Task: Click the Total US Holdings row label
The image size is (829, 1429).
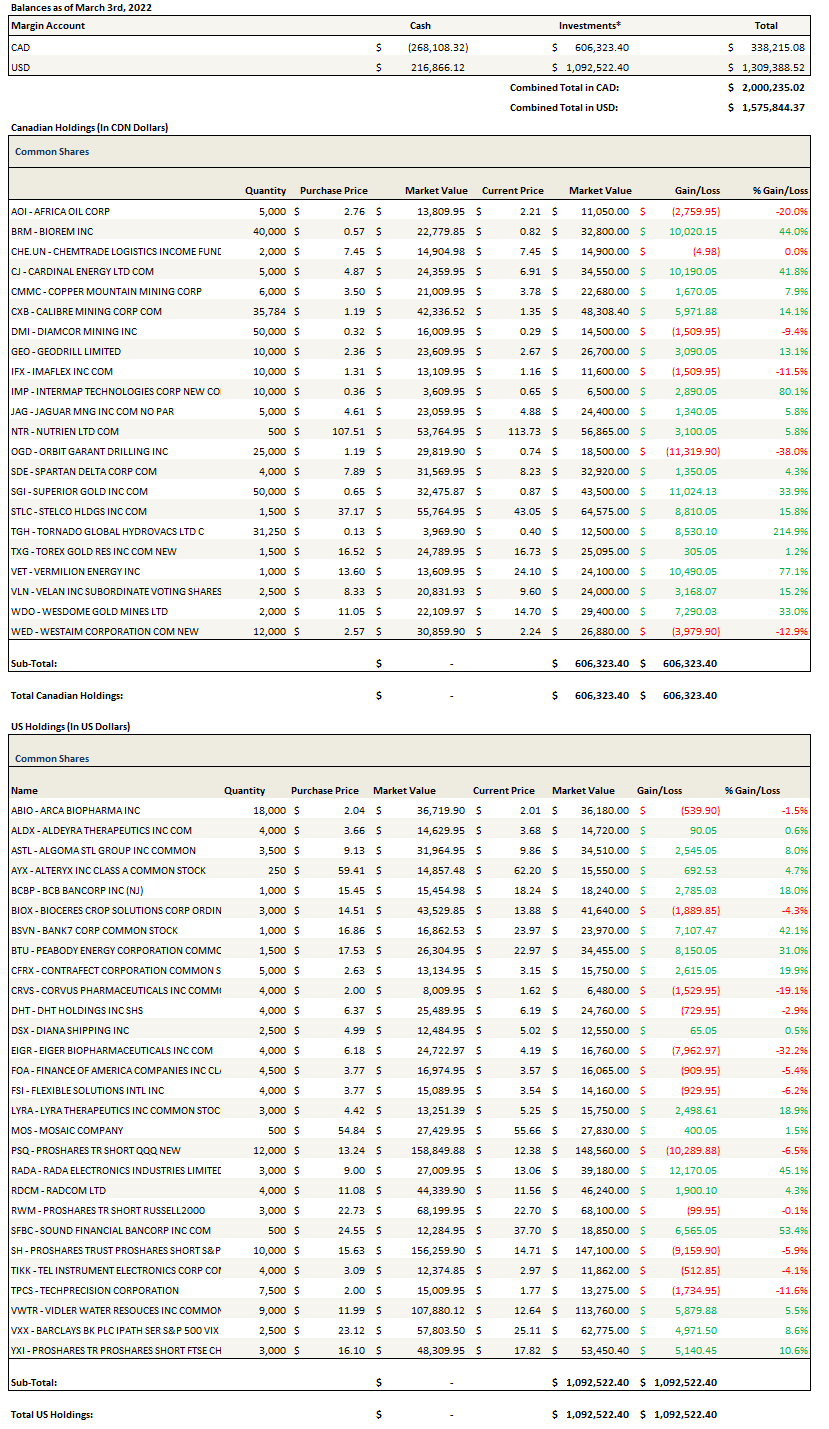Action: (x=52, y=1414)
